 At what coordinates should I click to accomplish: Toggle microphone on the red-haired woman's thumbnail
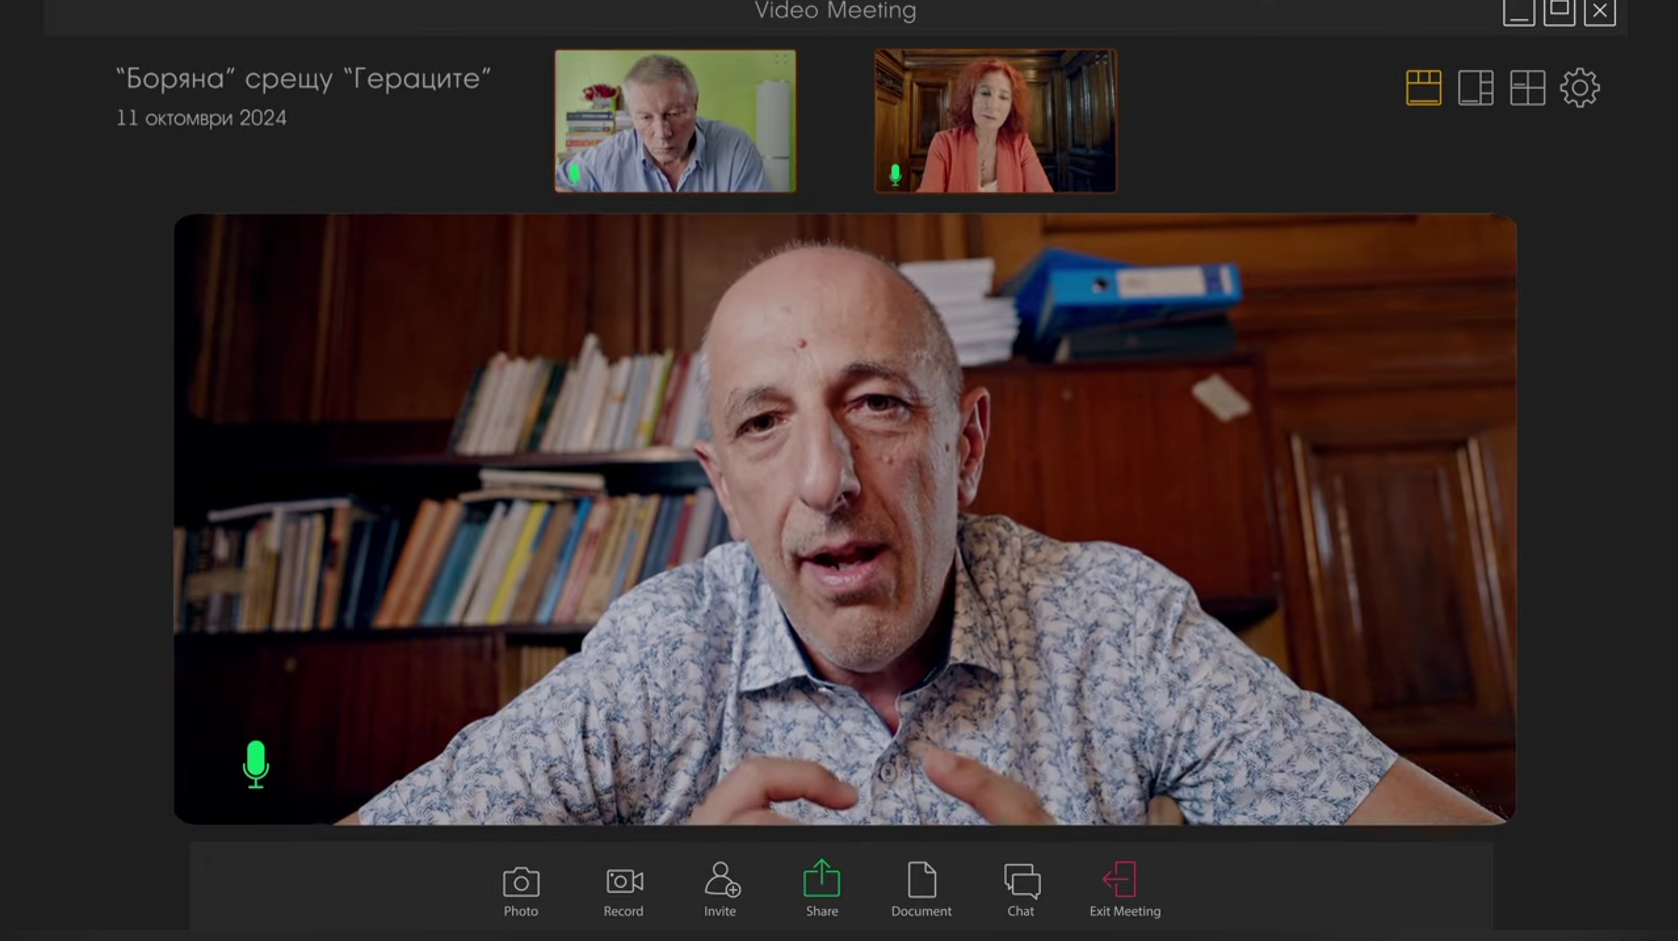895,175
